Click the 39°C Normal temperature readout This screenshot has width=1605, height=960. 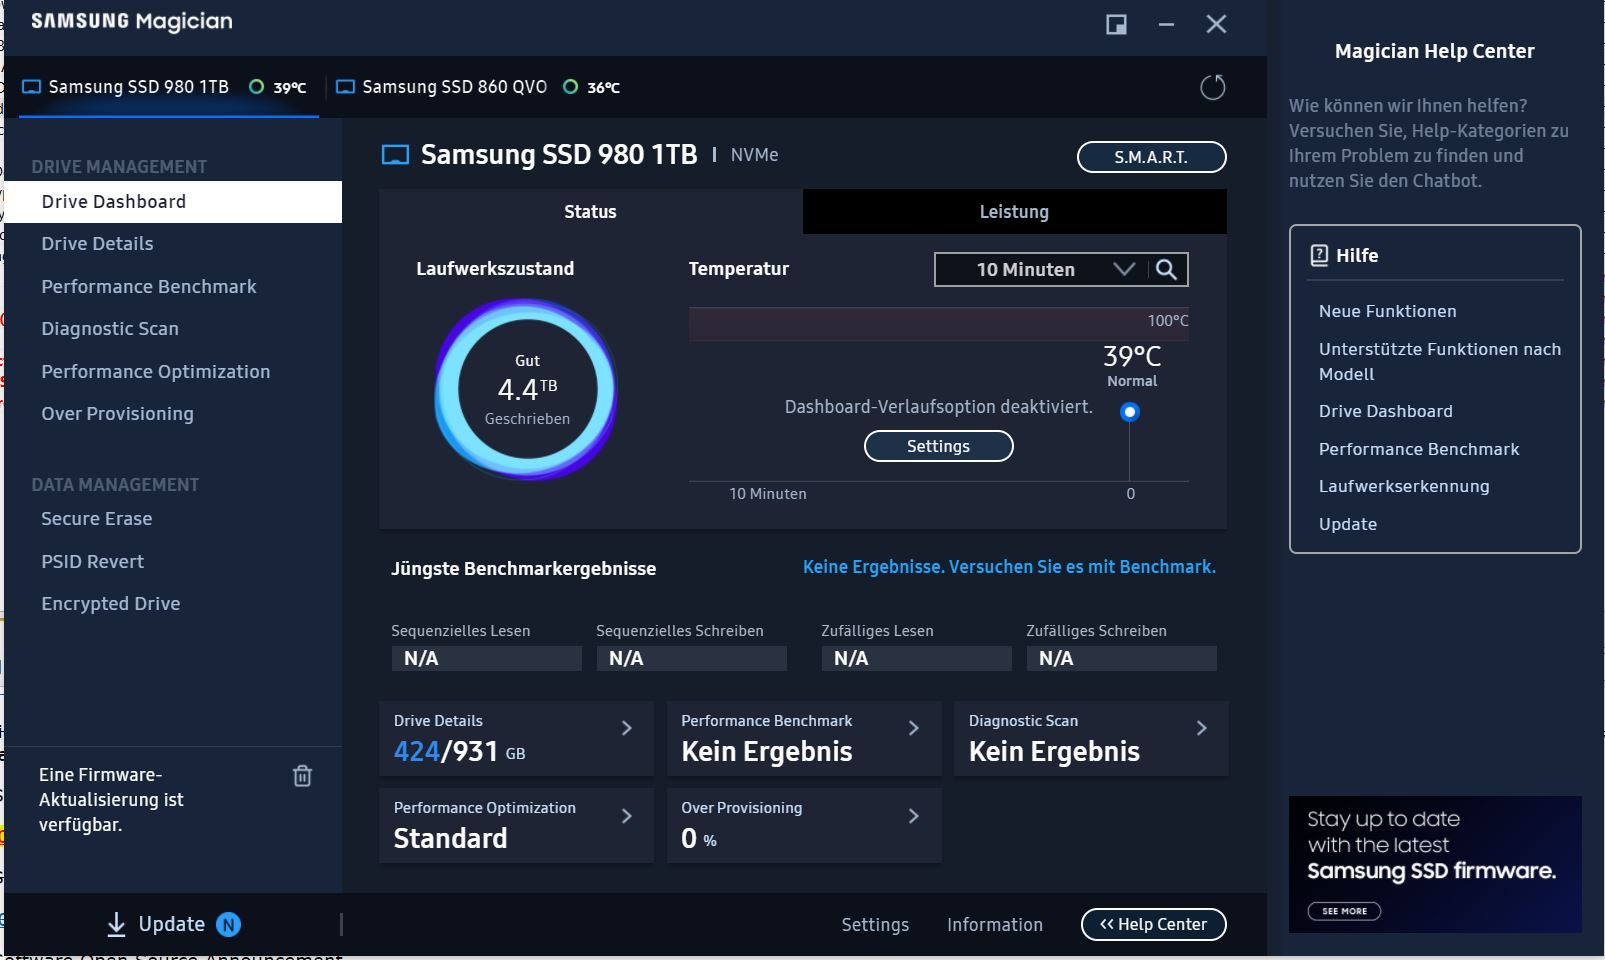click(1132, 365)
